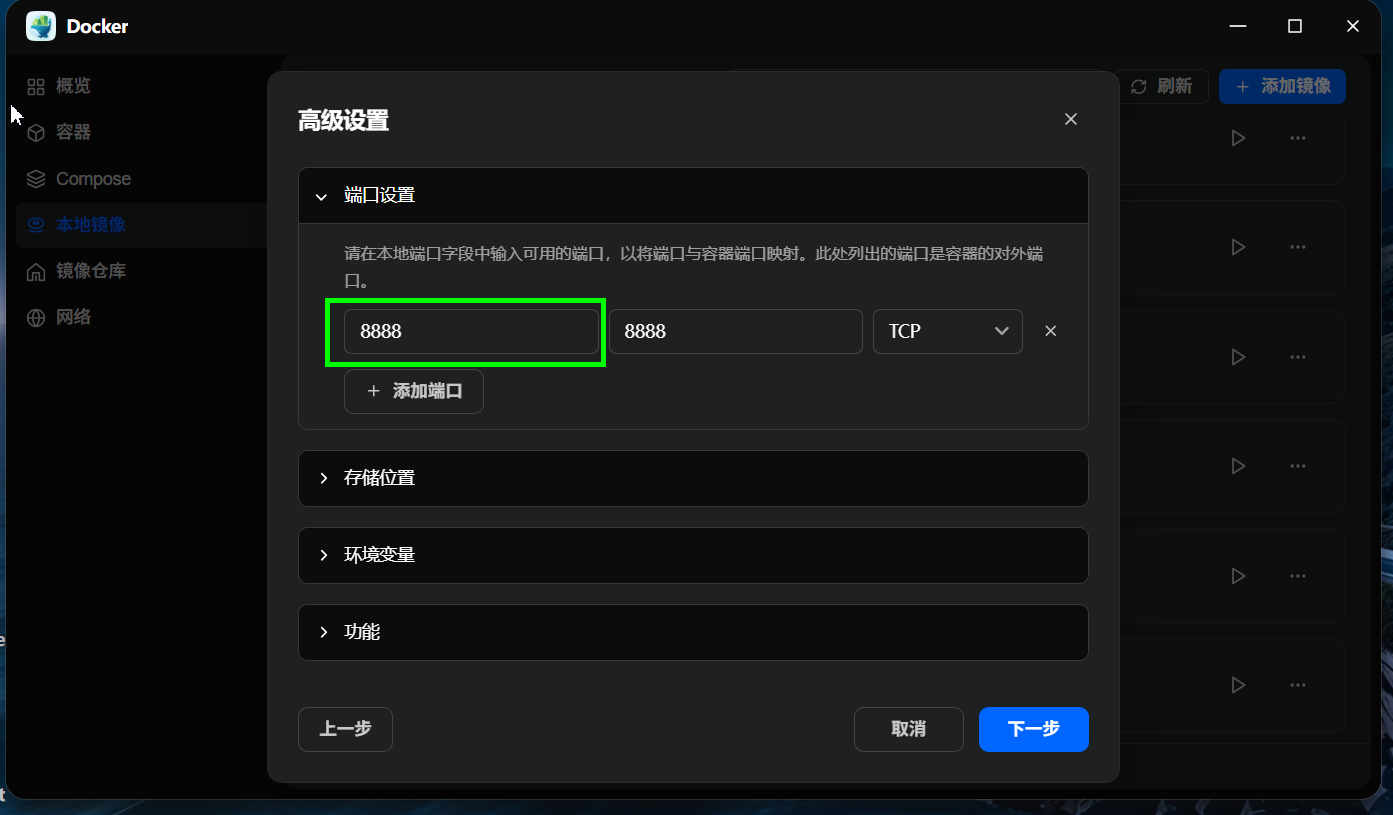Open the 网络 networks icon
The width and height of the screenshot is (1393, 815).
[35, 317]
